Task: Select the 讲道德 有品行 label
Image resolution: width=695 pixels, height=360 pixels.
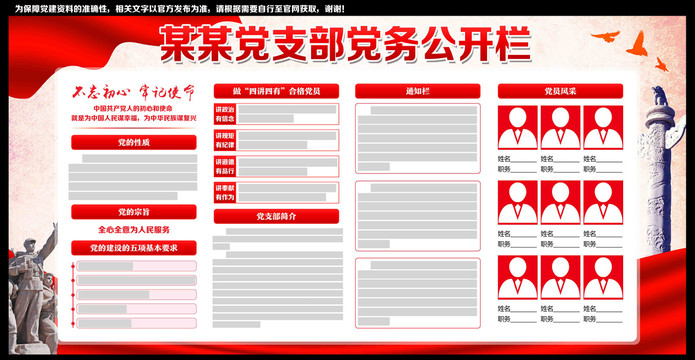Action: pos(225,166)
